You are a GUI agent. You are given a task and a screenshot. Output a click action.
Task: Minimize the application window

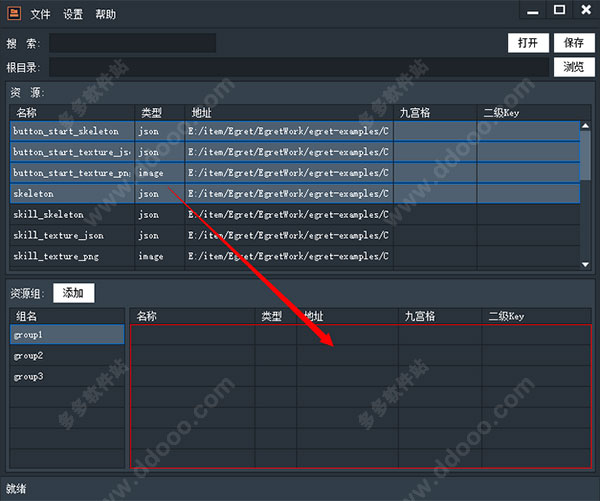pos(532,11)
